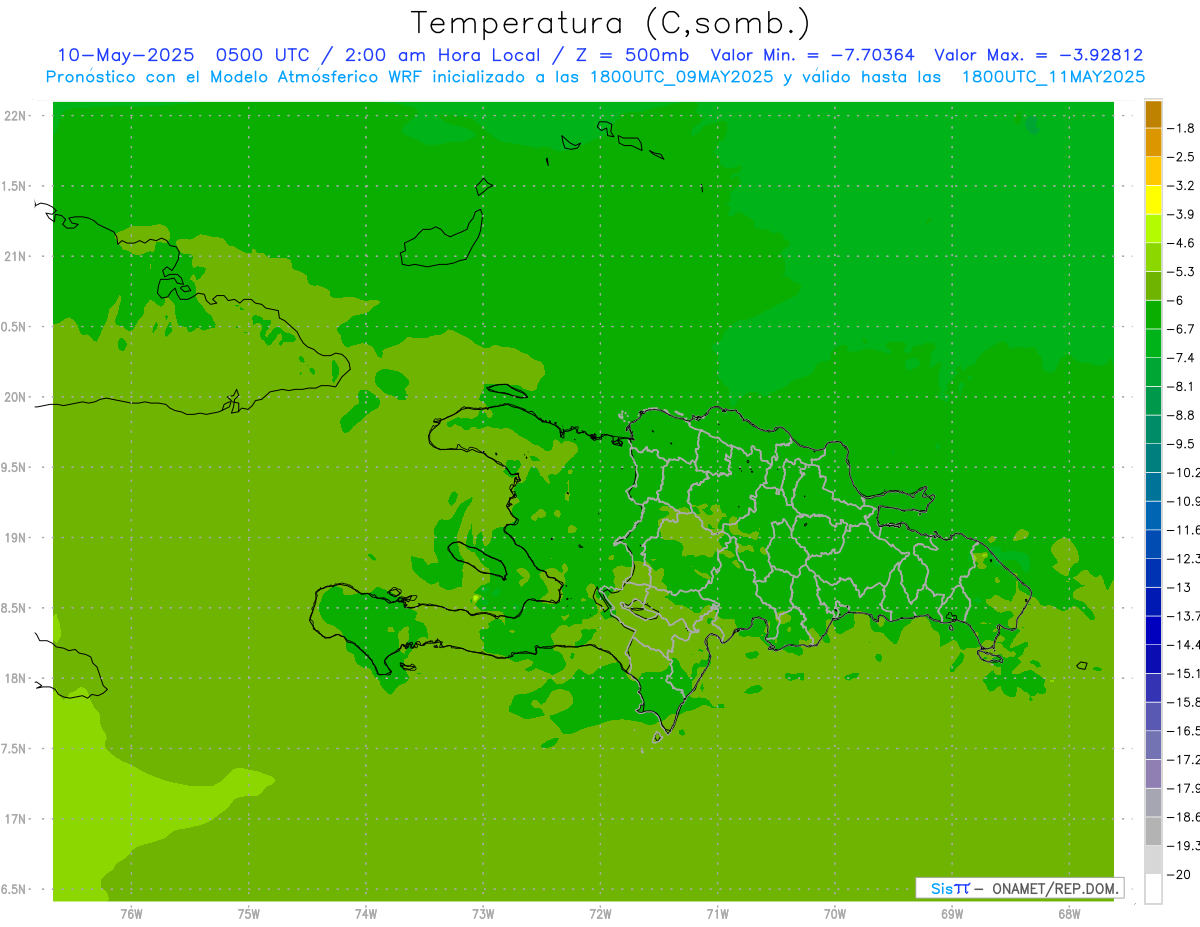Click the '1800UTC_11MAY2025' valid-until time
1200x927 pixels.
(1054, 77)
